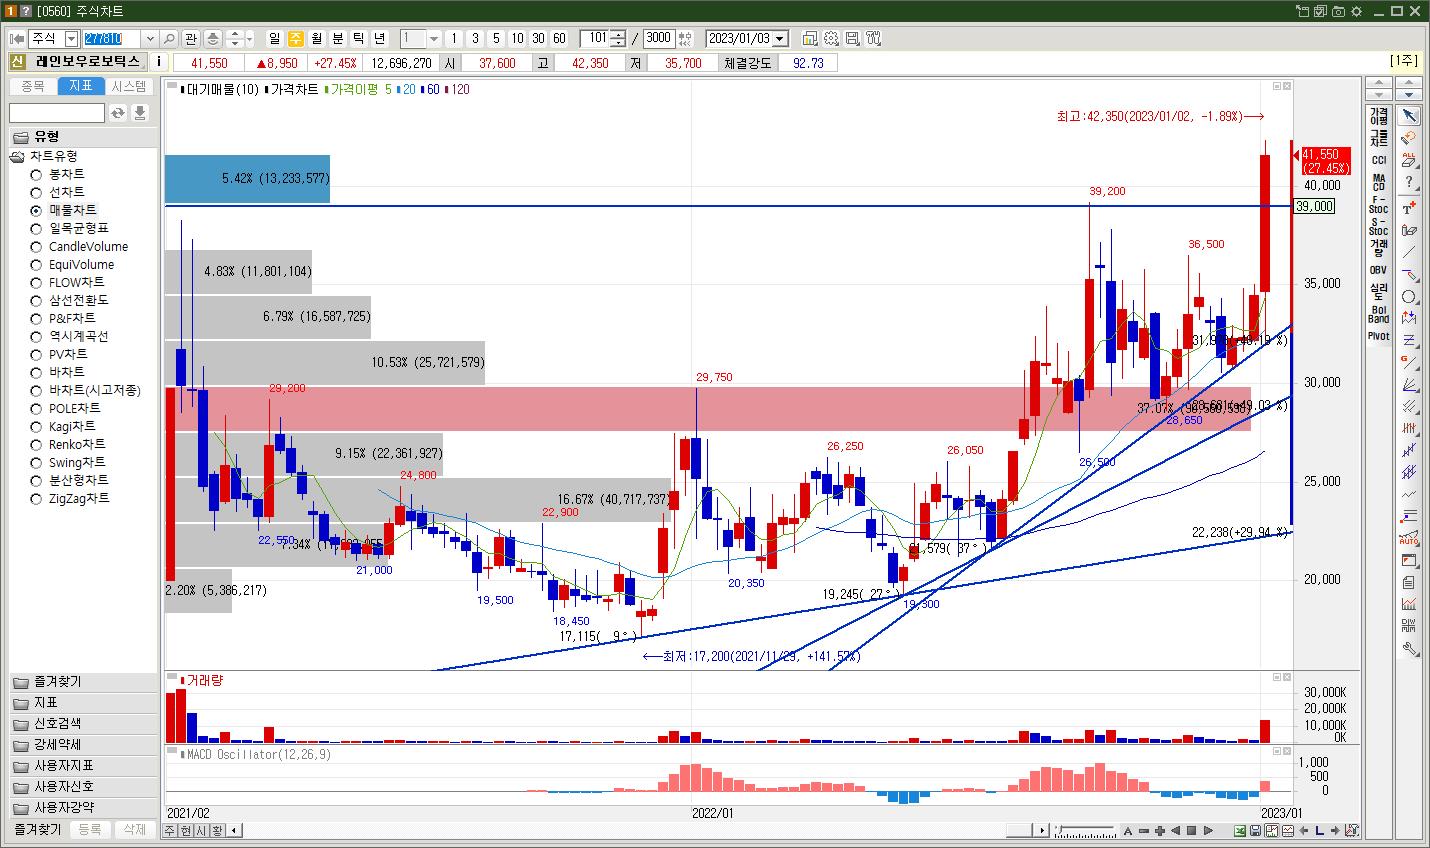
Task: Click the total count field showing 3000
Action: 659,39
